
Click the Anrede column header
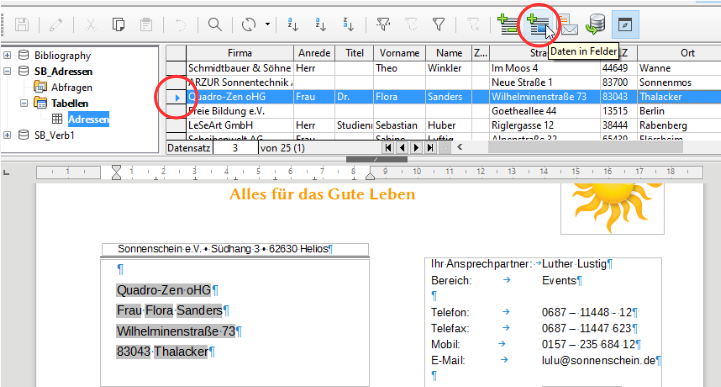click(x=314, y=53)
